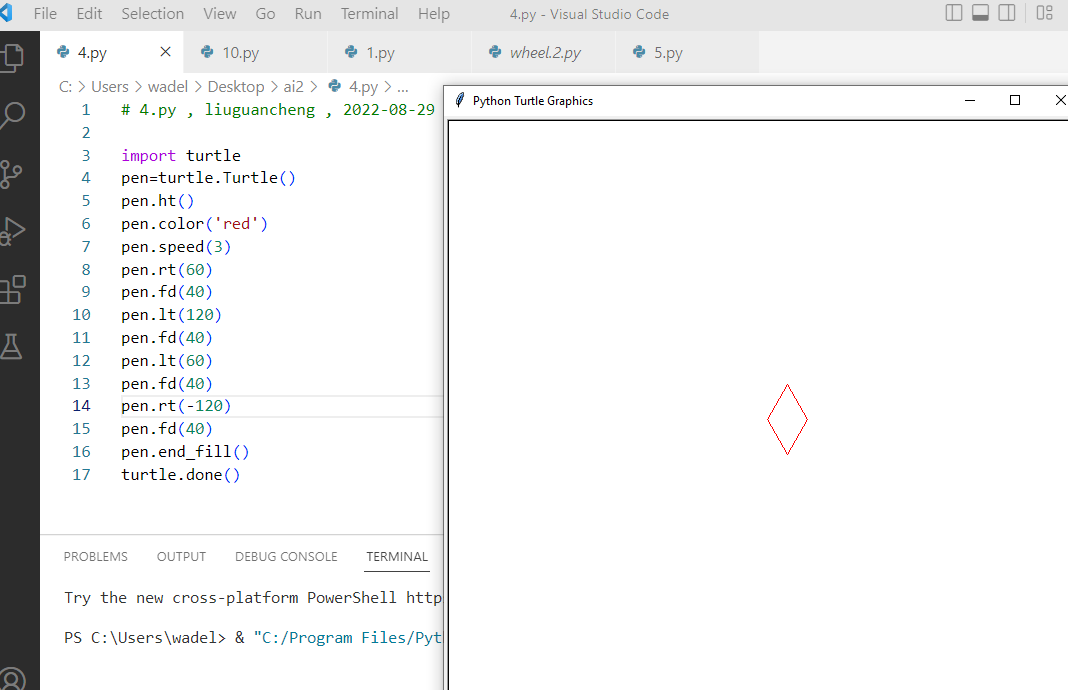This screenshot has height=690, width=1068.
Task: Open the Run and Debug view
Action: [14, 232]
